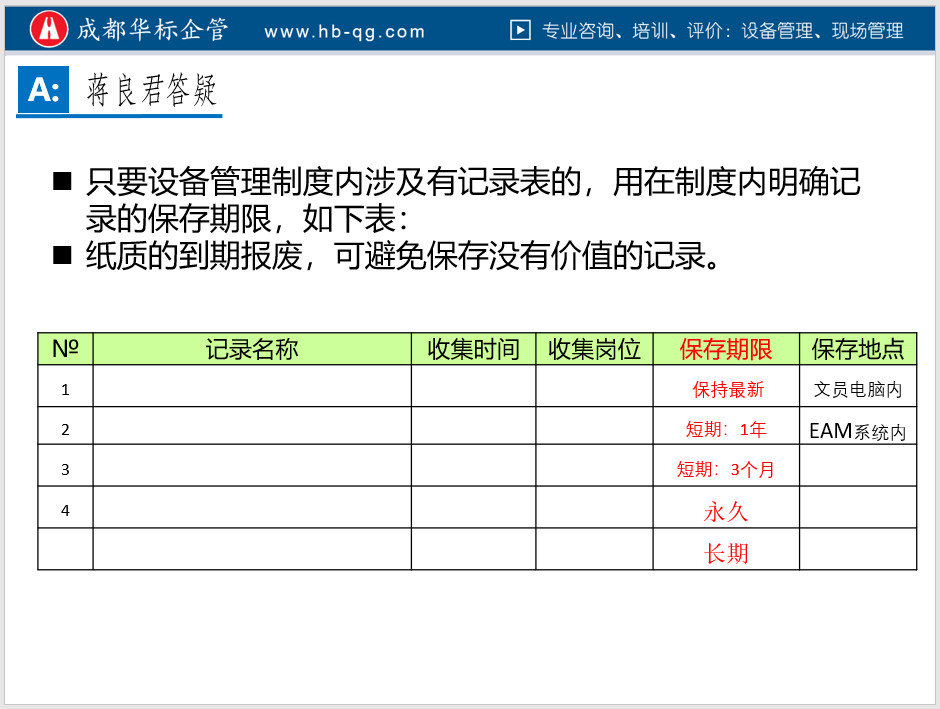
Task: Select the 记录名称 column header
Action: point(252,349)
